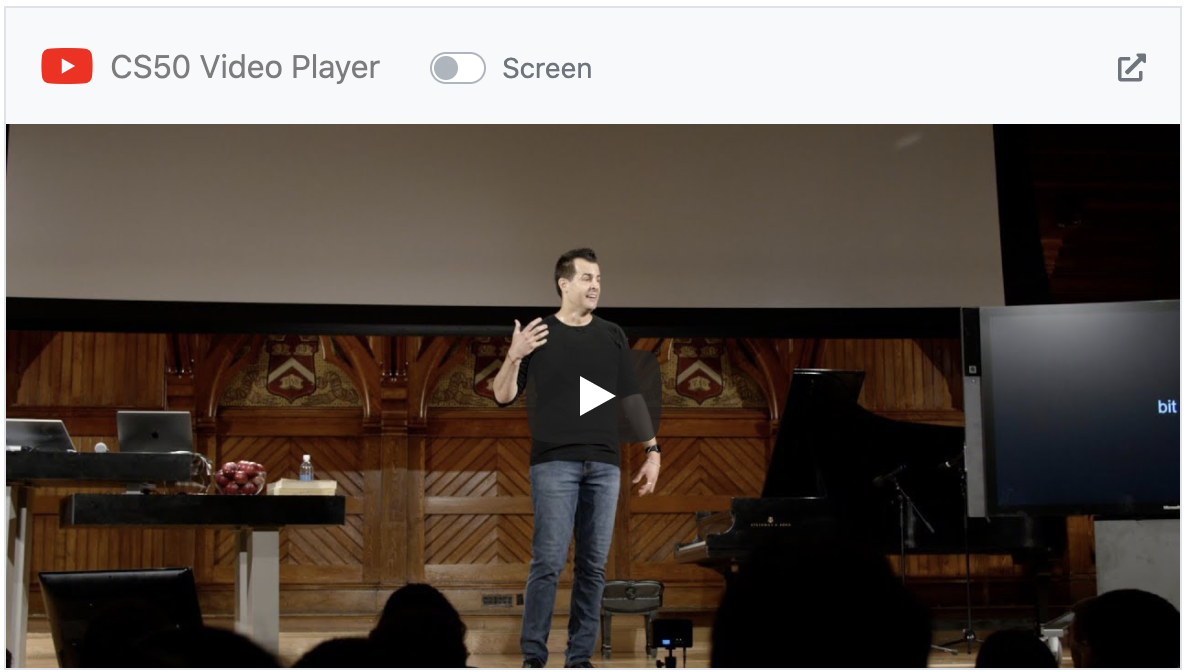This screenshot has width=1184, height=672.
Task: Click the grand piano in the video
Action: pos(831,467)
